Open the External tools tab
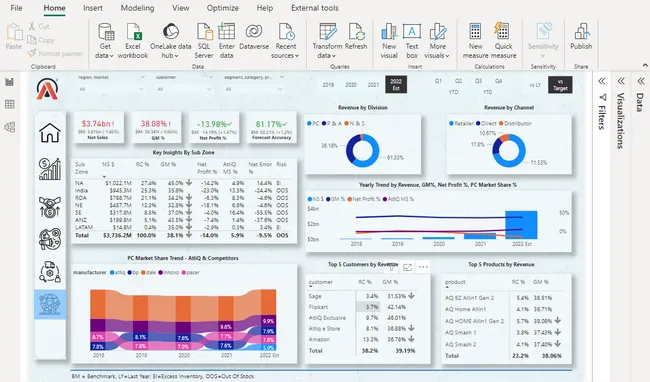The width and height of the screenshot is (650, 382). (315, 8)
